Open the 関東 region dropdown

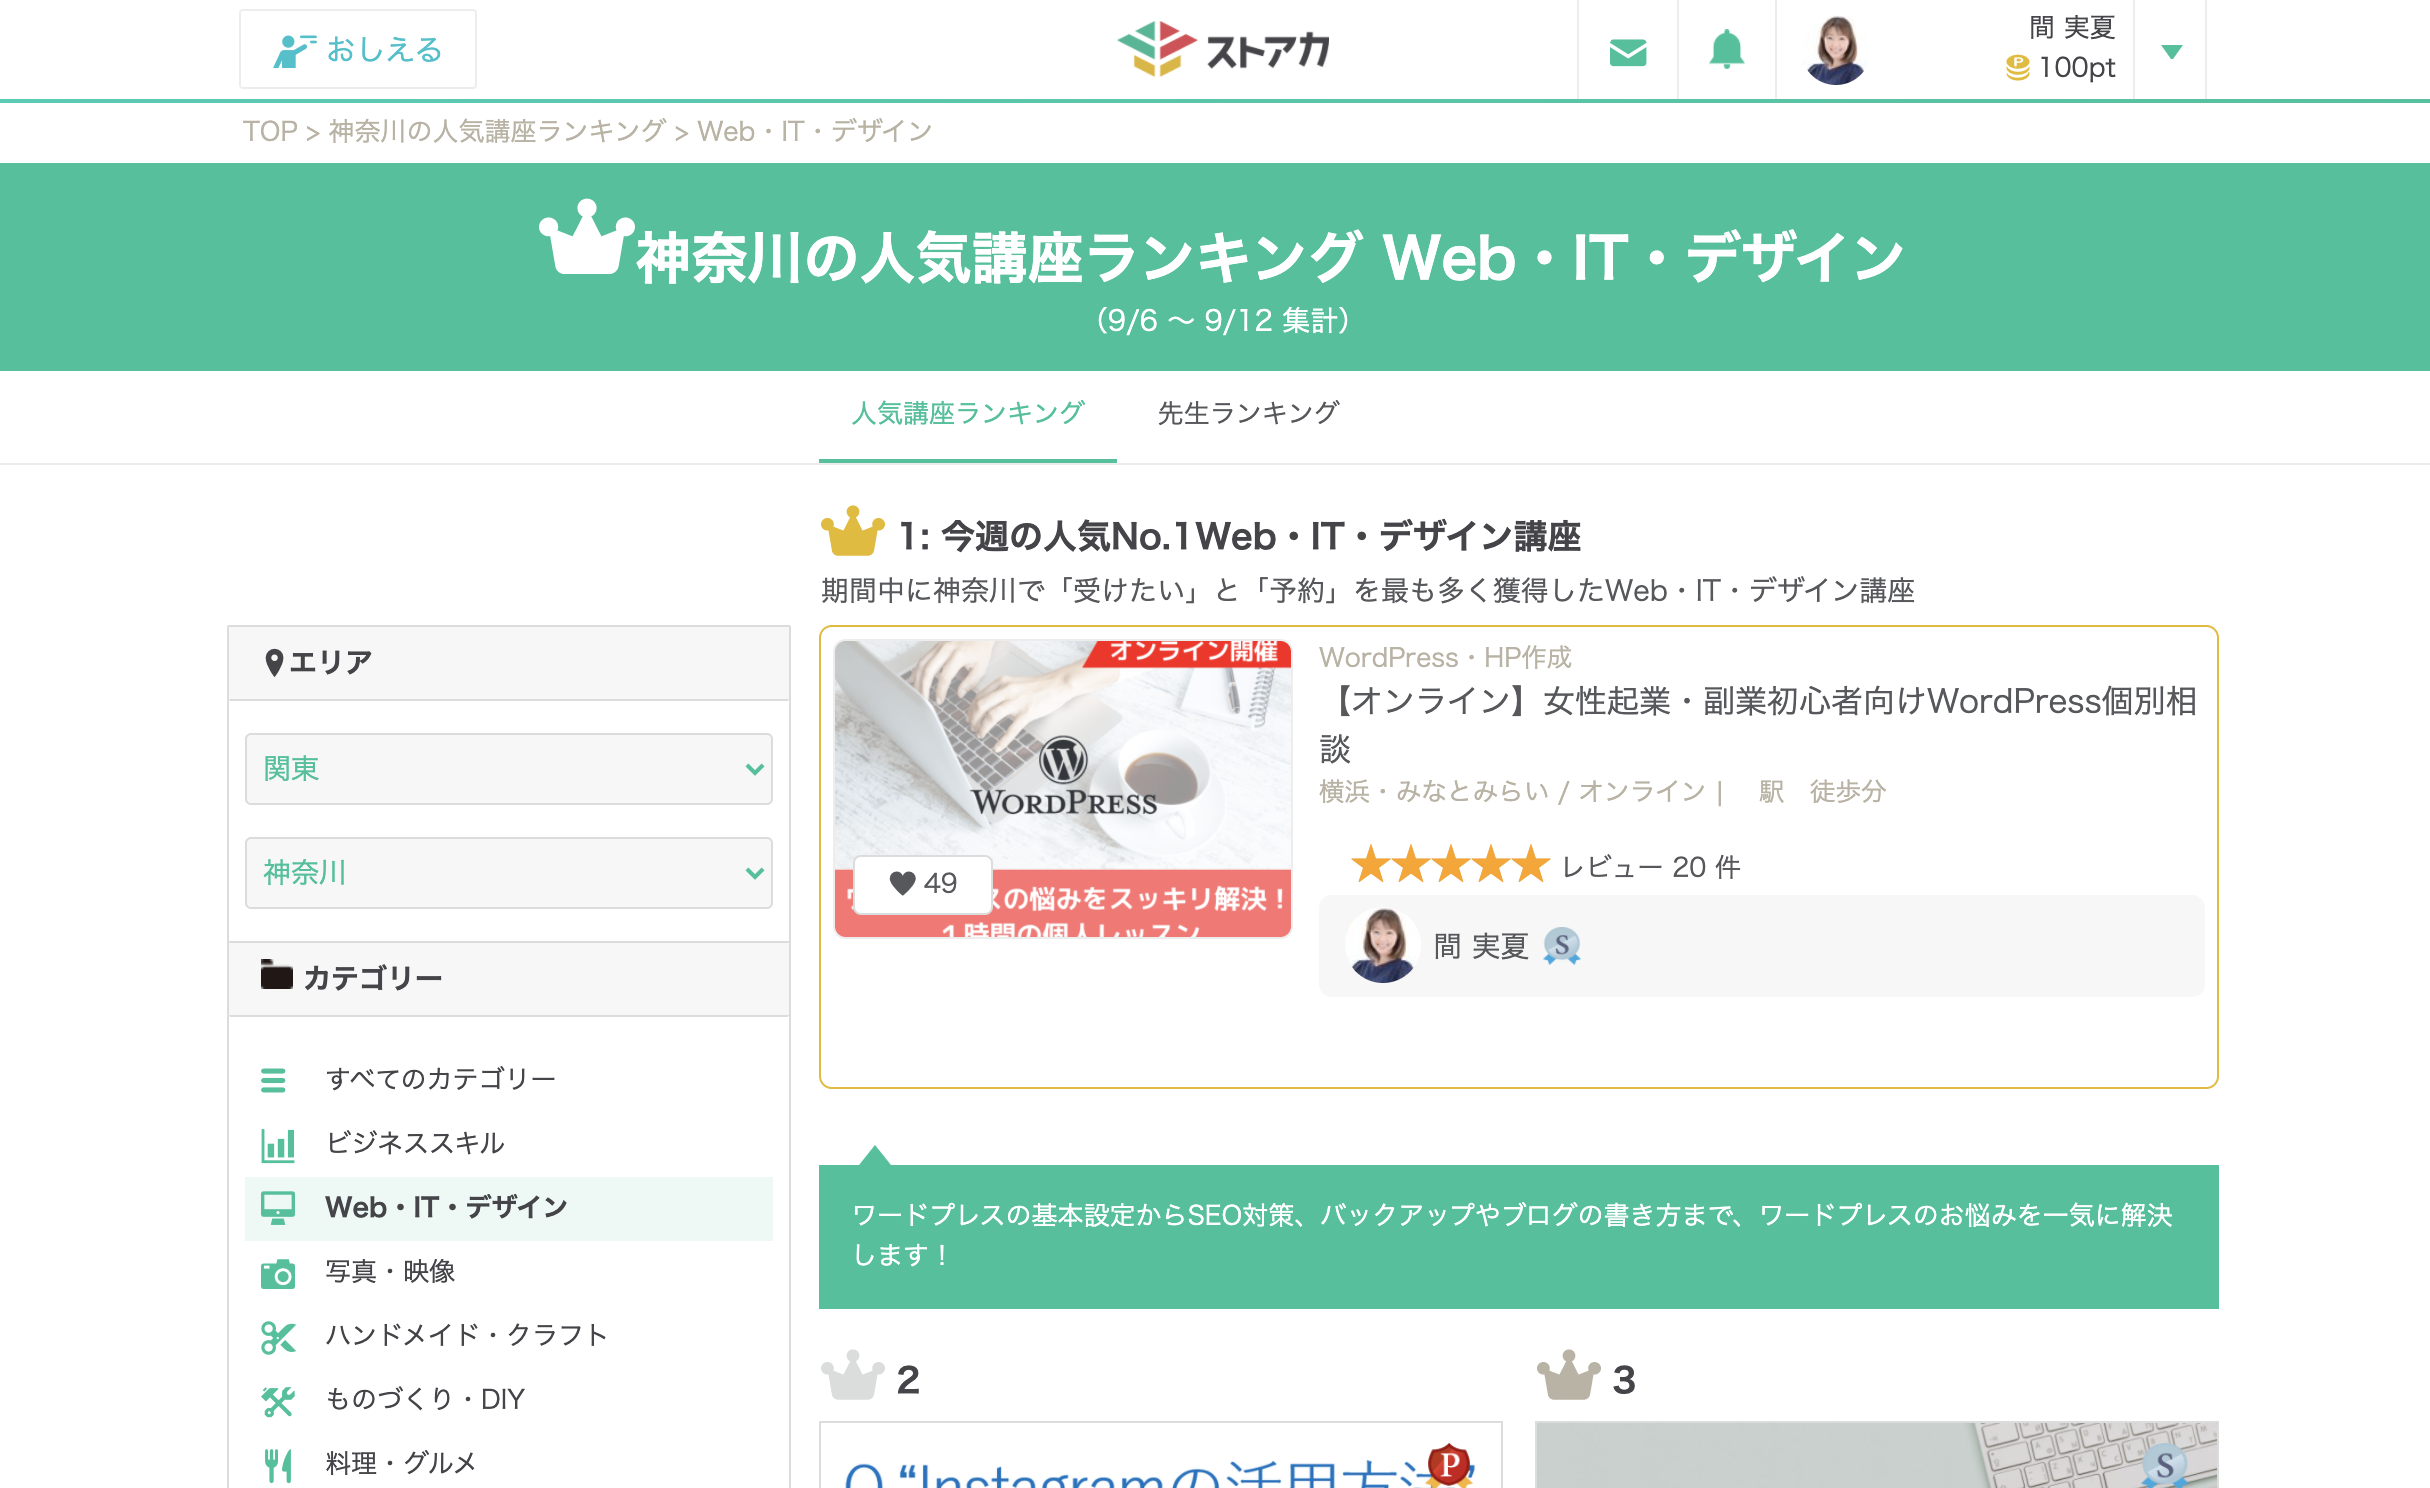point(509,769)
